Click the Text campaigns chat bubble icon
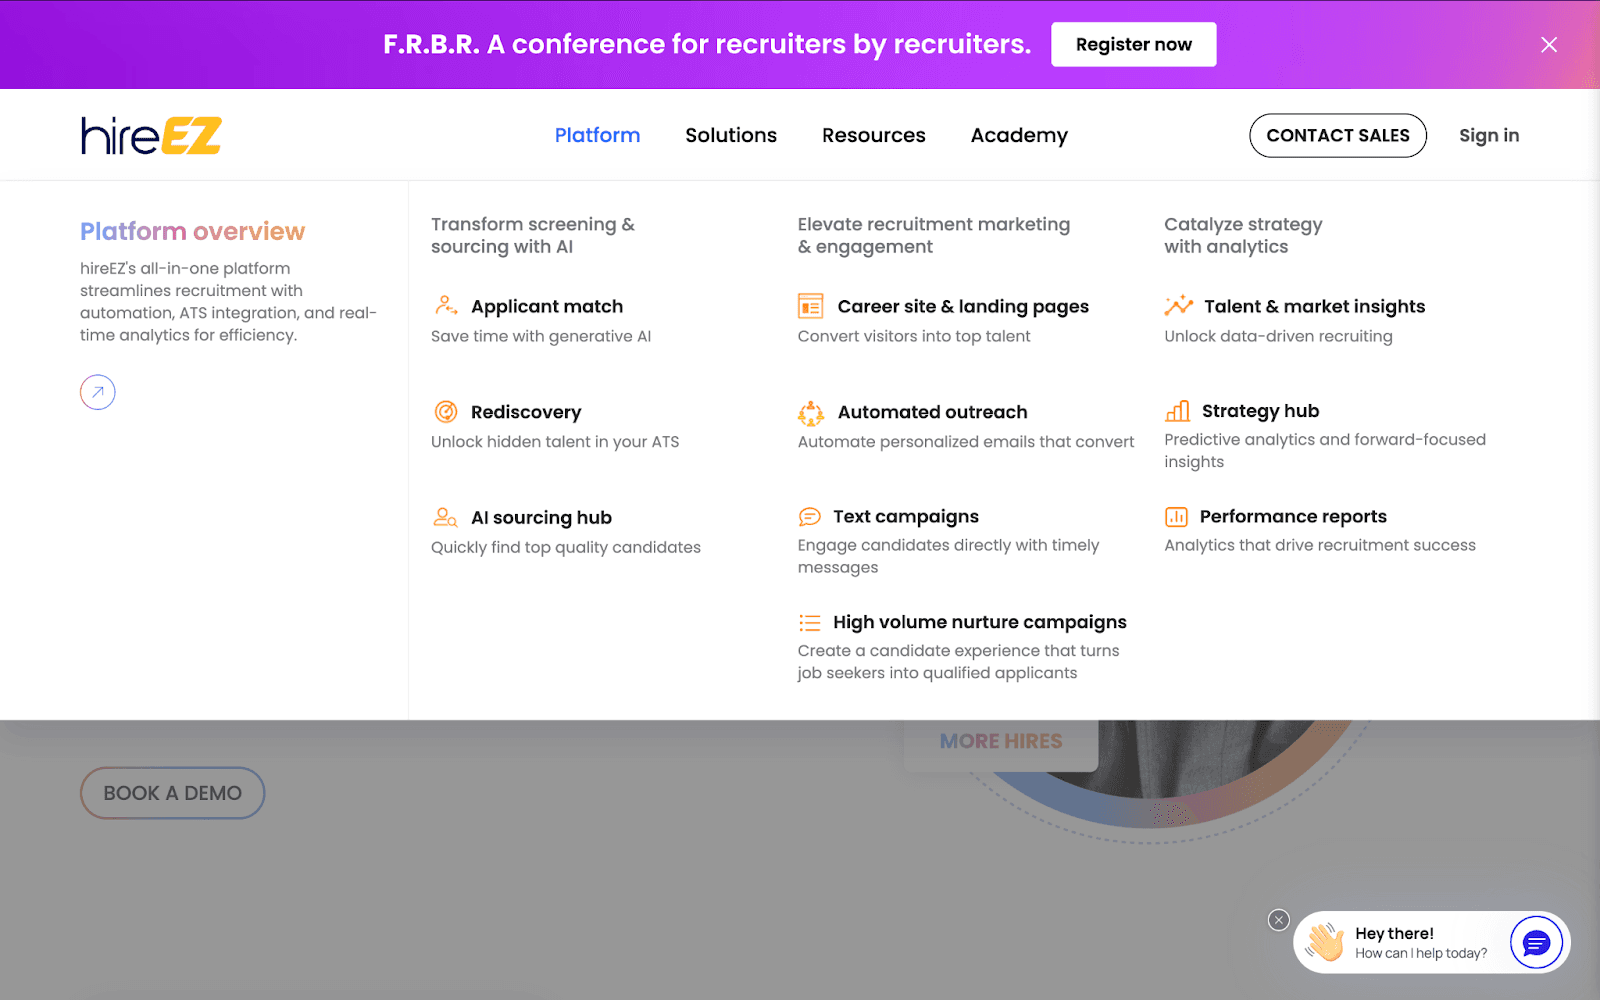This screenshot has width=1600, height=1000. click(809, 517)
